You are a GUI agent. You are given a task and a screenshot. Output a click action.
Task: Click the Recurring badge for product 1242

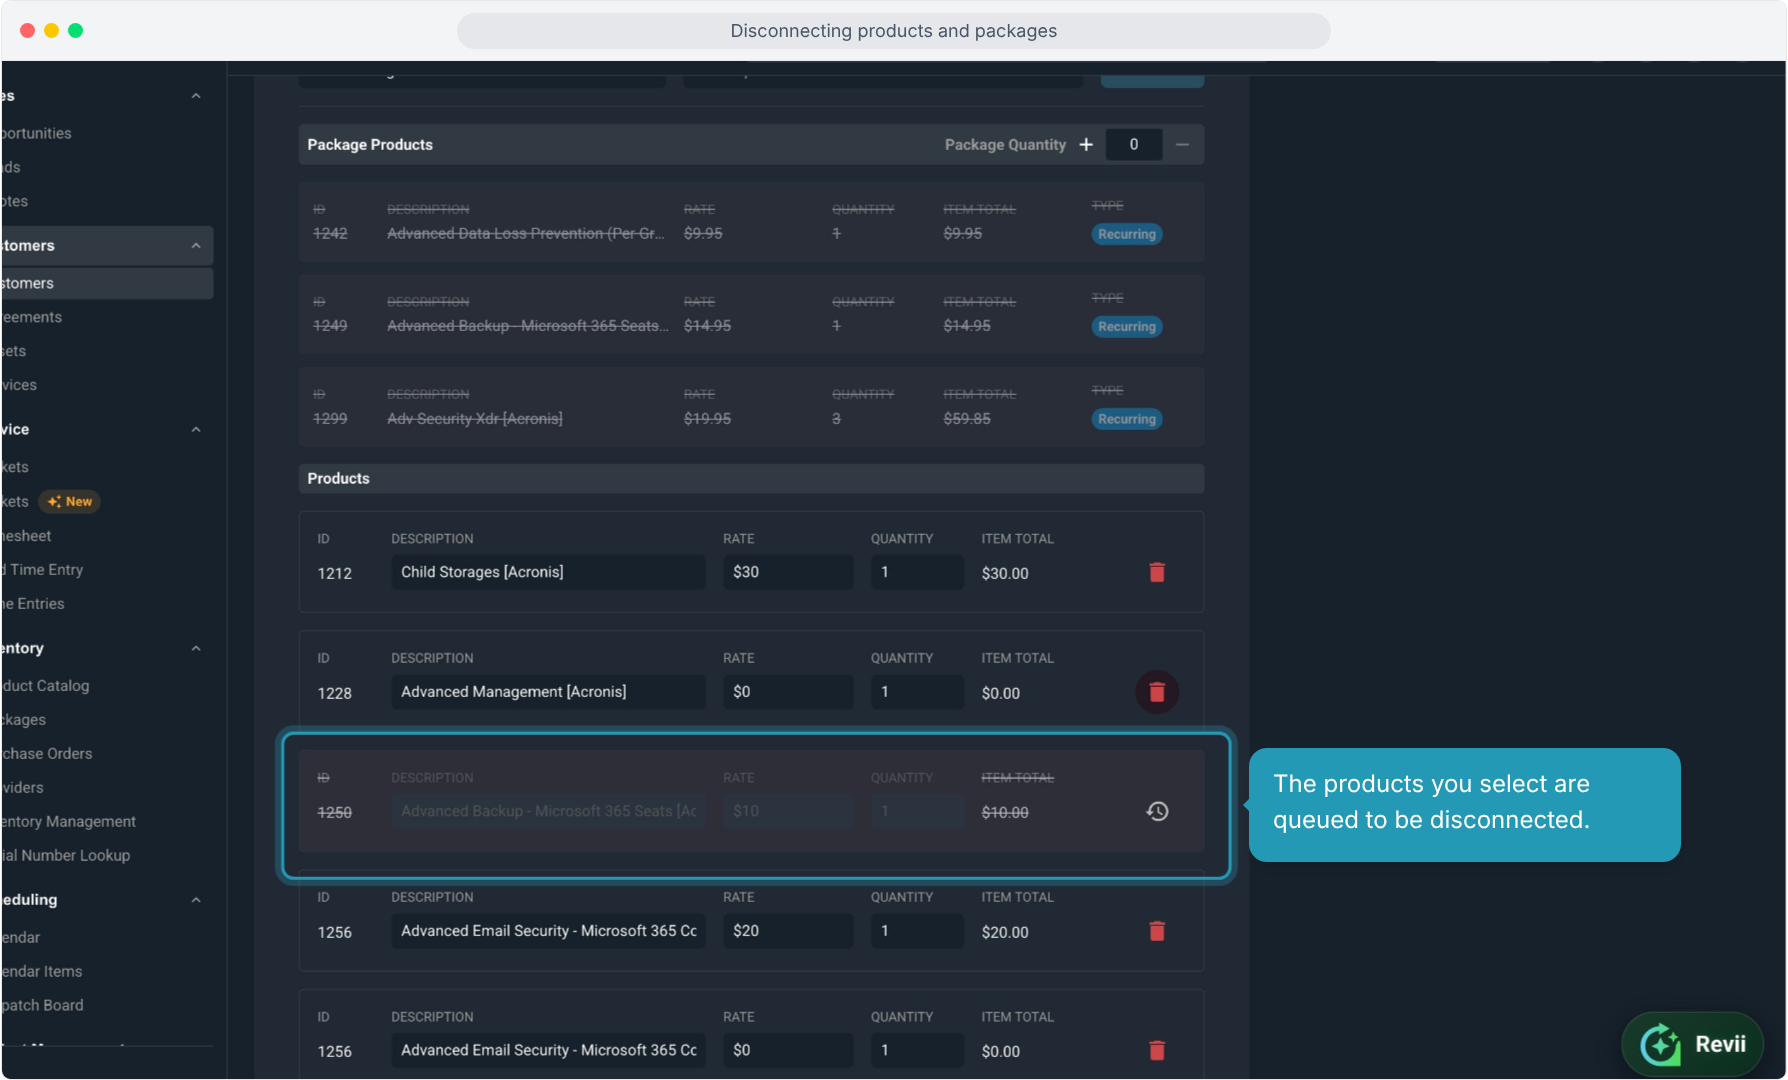[x=1127, y=234]
